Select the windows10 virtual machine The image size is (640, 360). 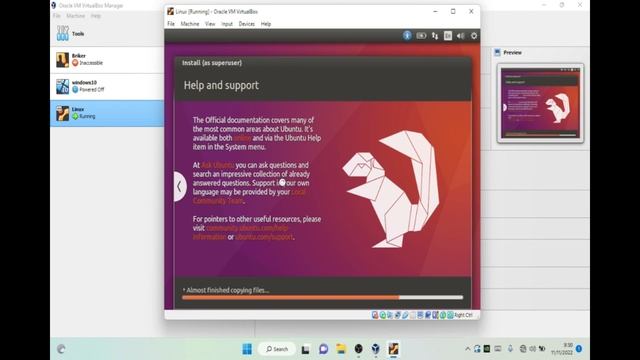click(107, 86)
